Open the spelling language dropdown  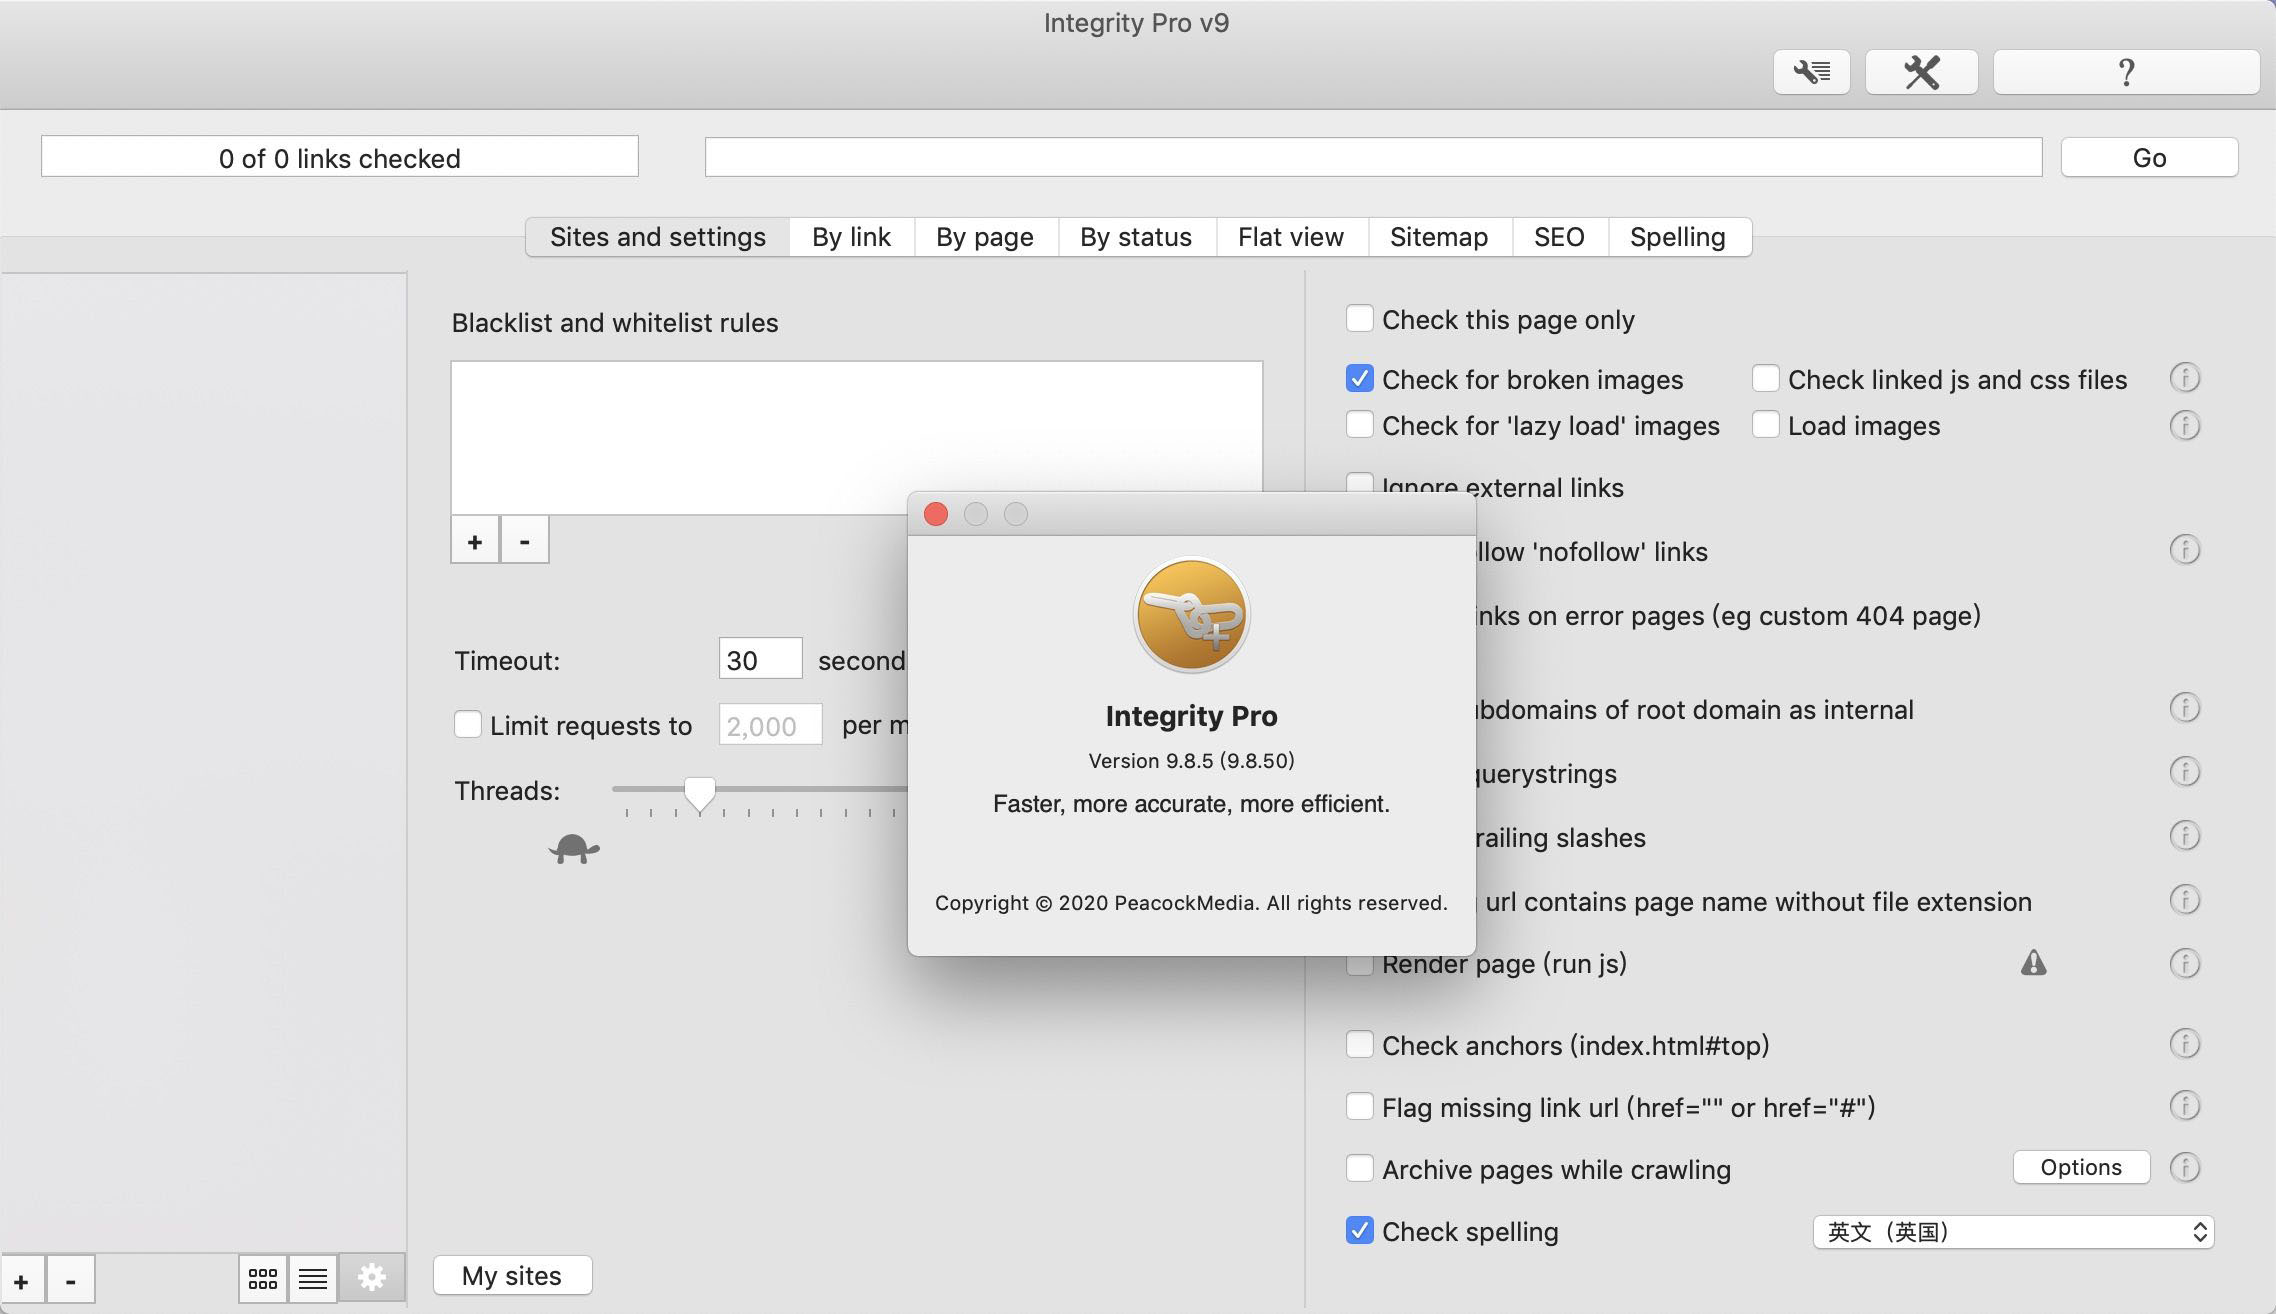(2013, 1232)
